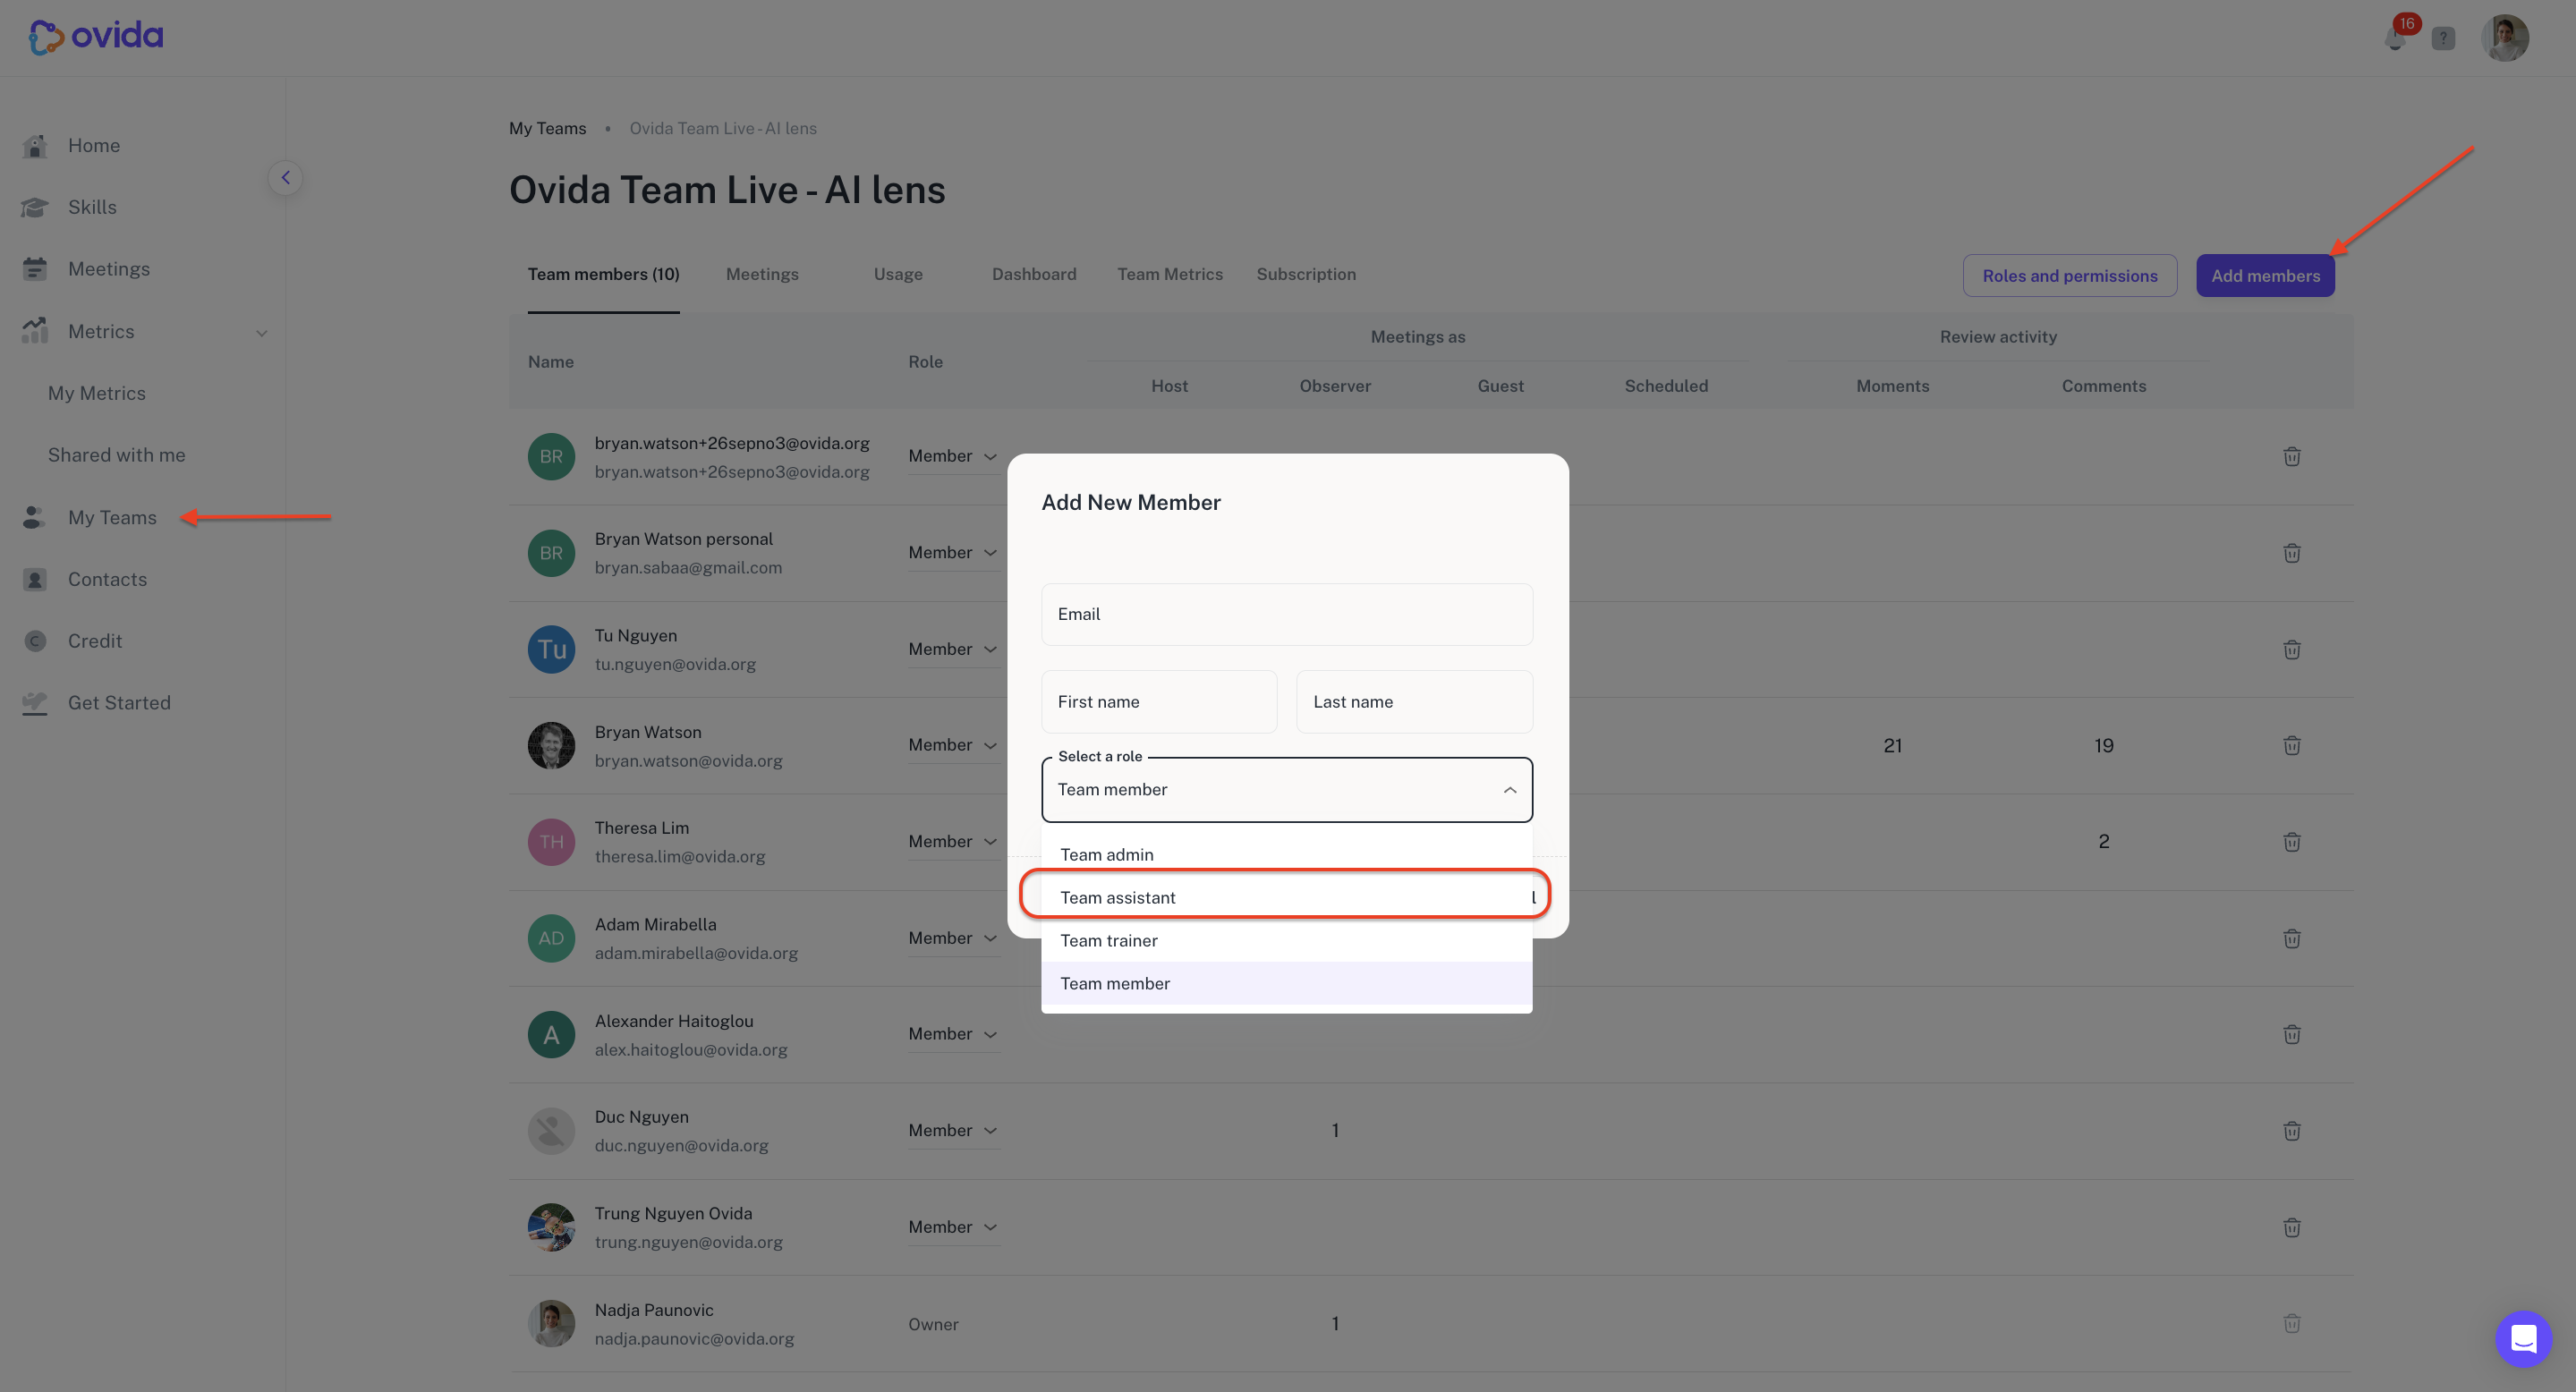Click Tu Nguyen's avatar
2576x1392 pixels.
[551, 650]
